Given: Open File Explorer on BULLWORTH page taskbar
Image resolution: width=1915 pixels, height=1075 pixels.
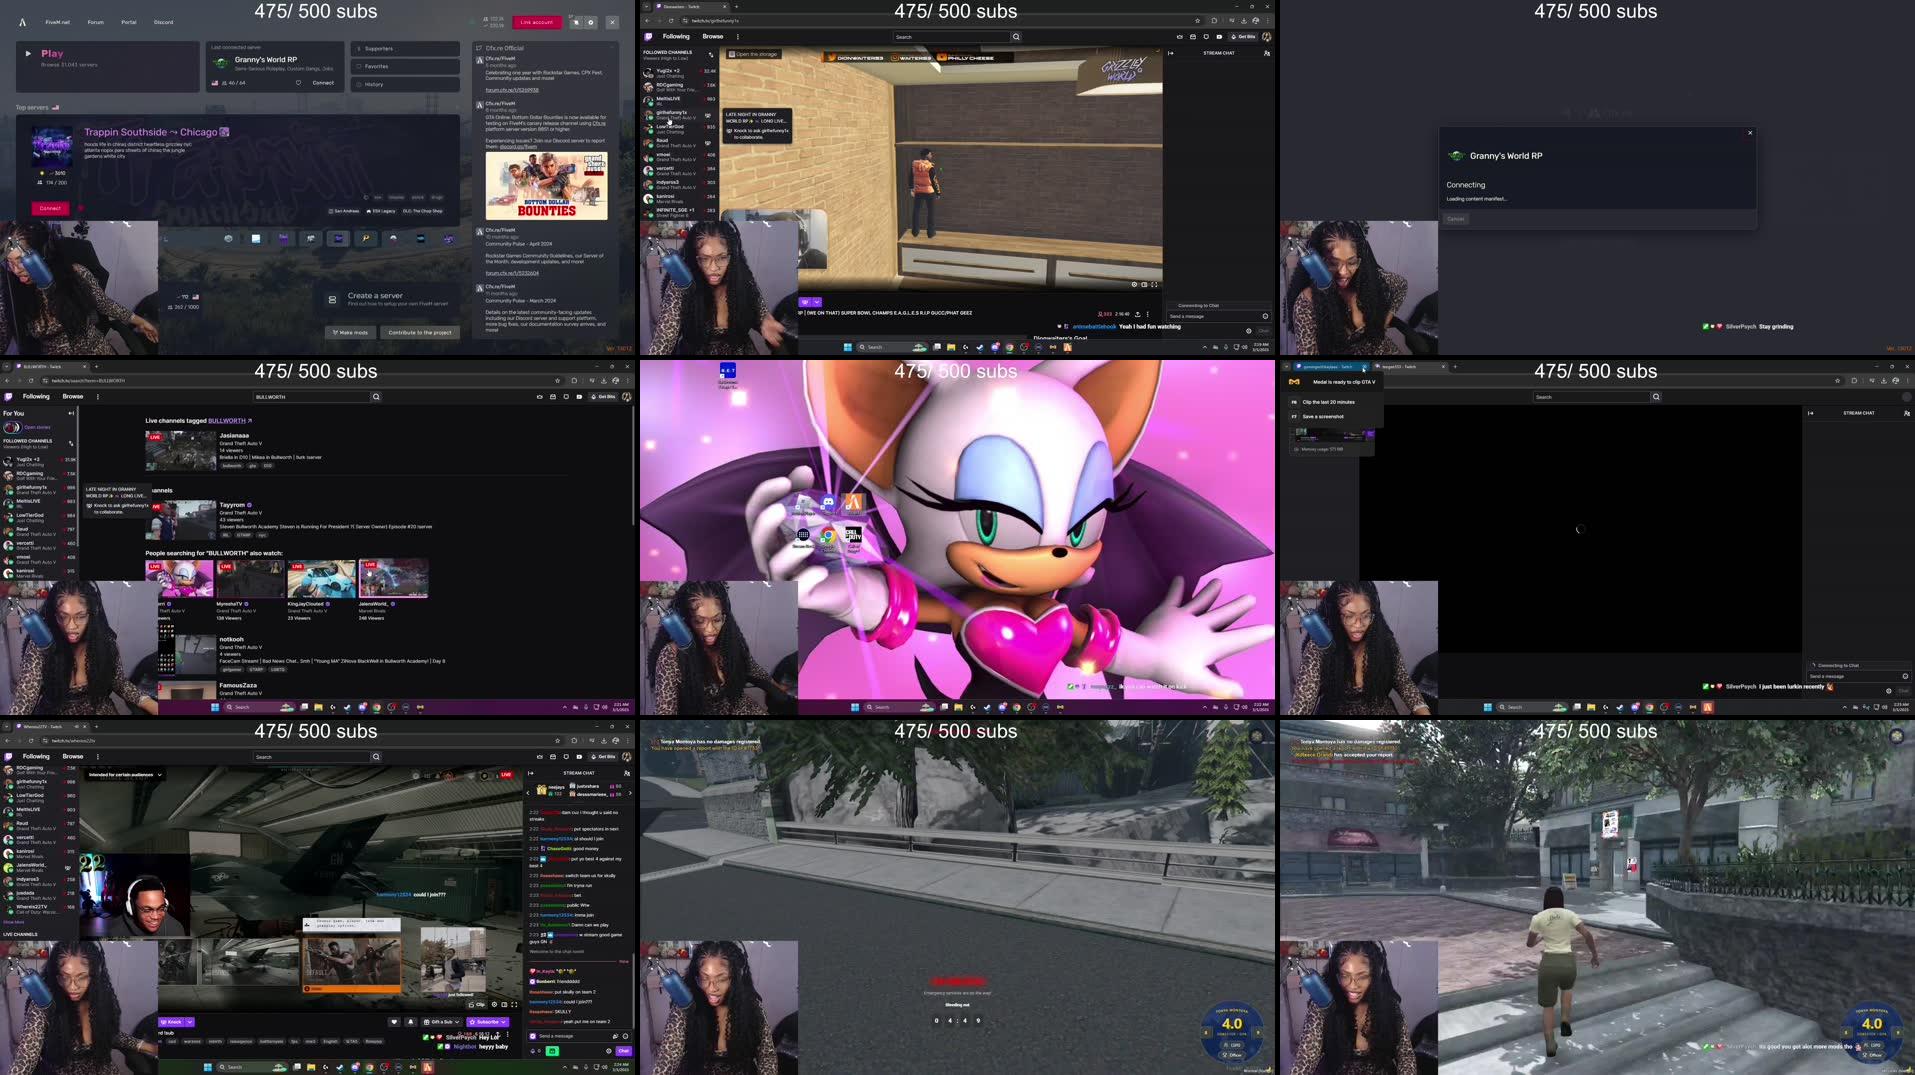Looking at the screenshot, I should pos(319,707).
